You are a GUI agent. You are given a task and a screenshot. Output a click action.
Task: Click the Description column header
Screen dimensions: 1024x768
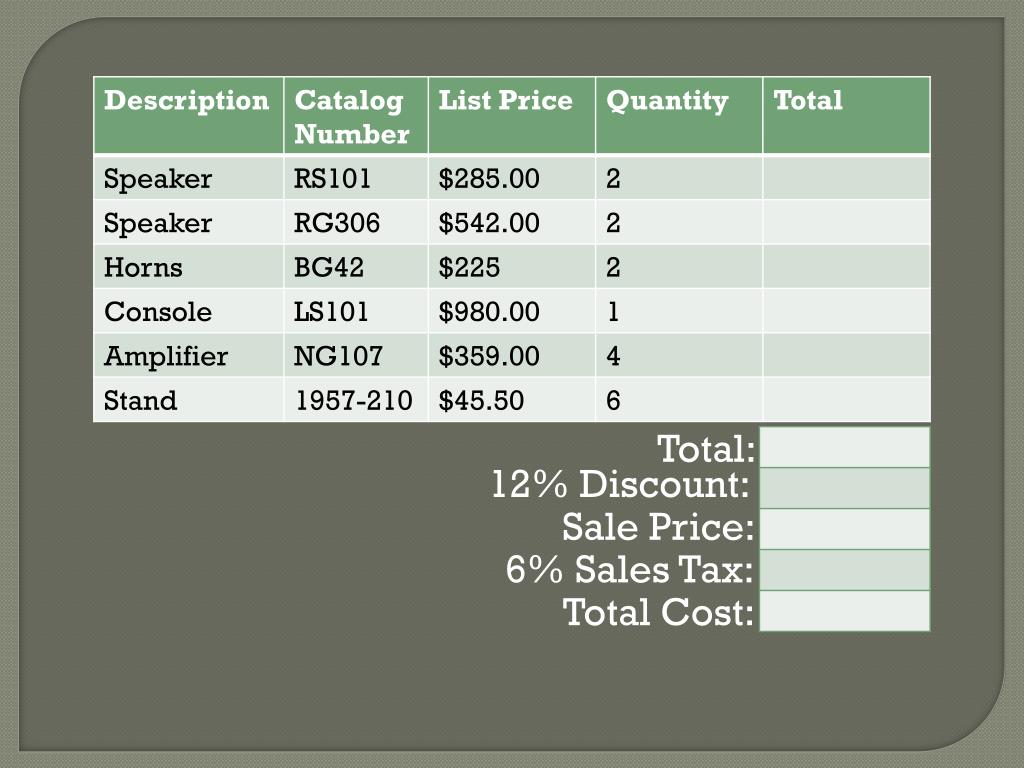click(x=189, y=116)
